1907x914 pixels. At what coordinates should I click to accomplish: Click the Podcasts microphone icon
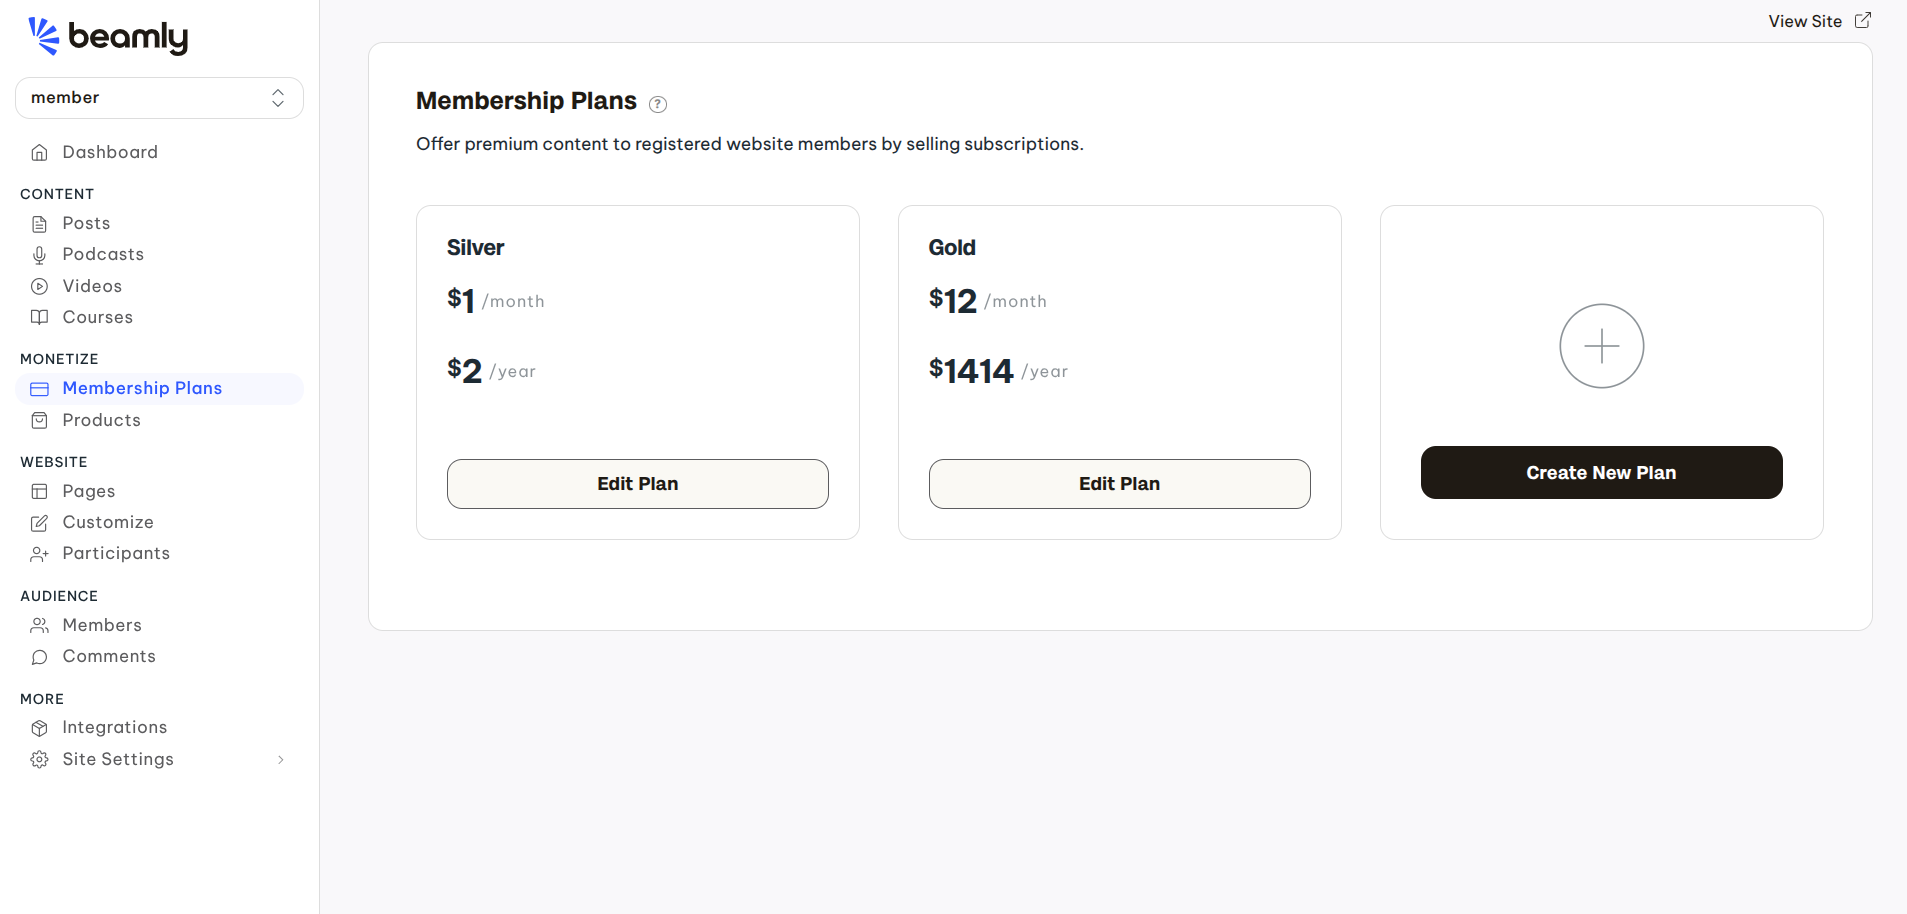(39, 255)
